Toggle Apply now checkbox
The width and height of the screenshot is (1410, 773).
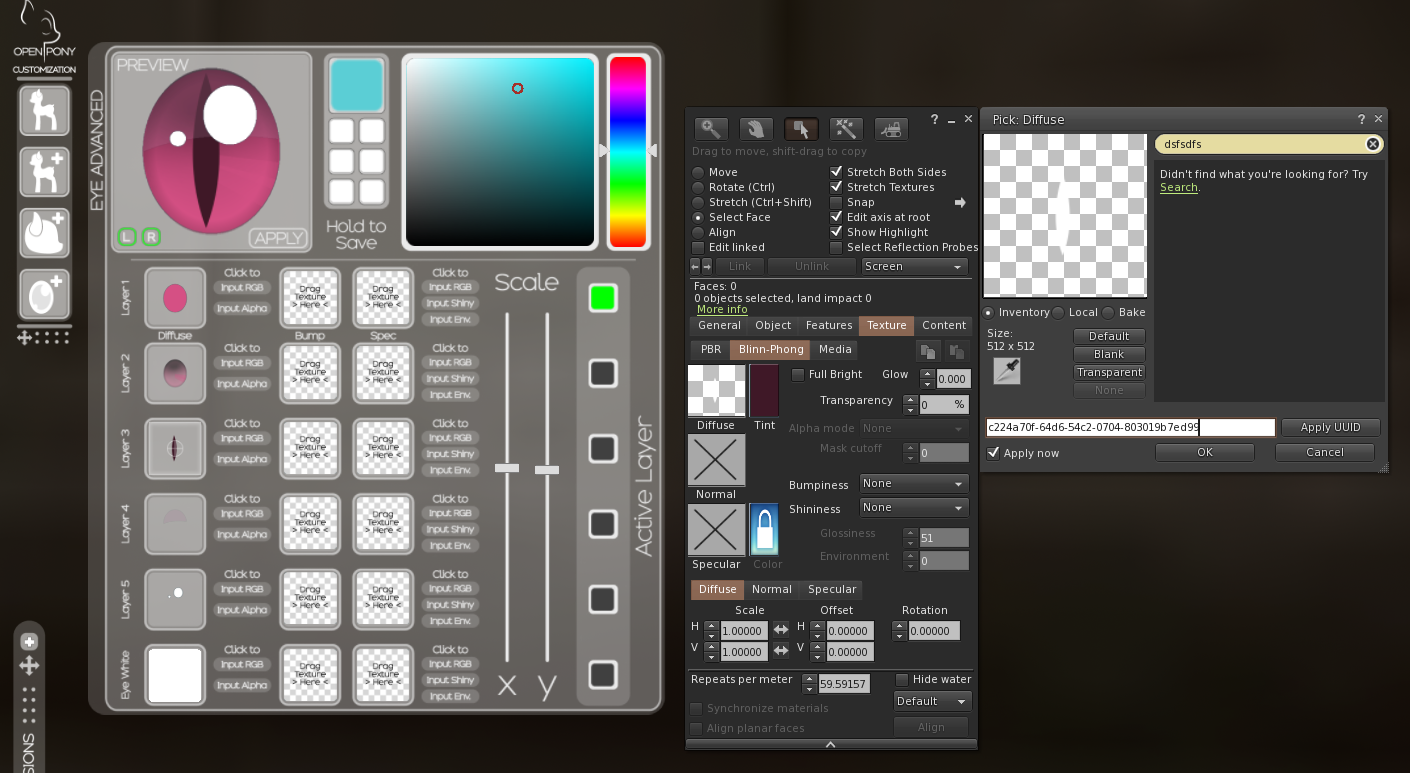coord(993,453)
